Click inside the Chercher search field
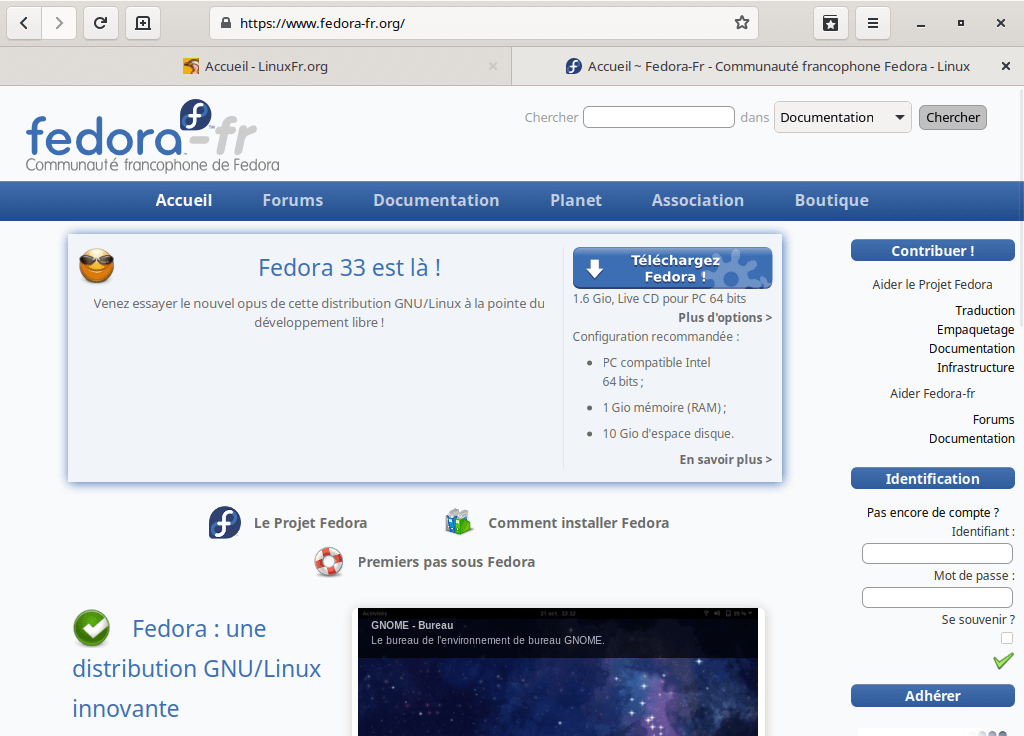Screen dimensions: 1024x736 pyautogui.click(x=659, y=118)
